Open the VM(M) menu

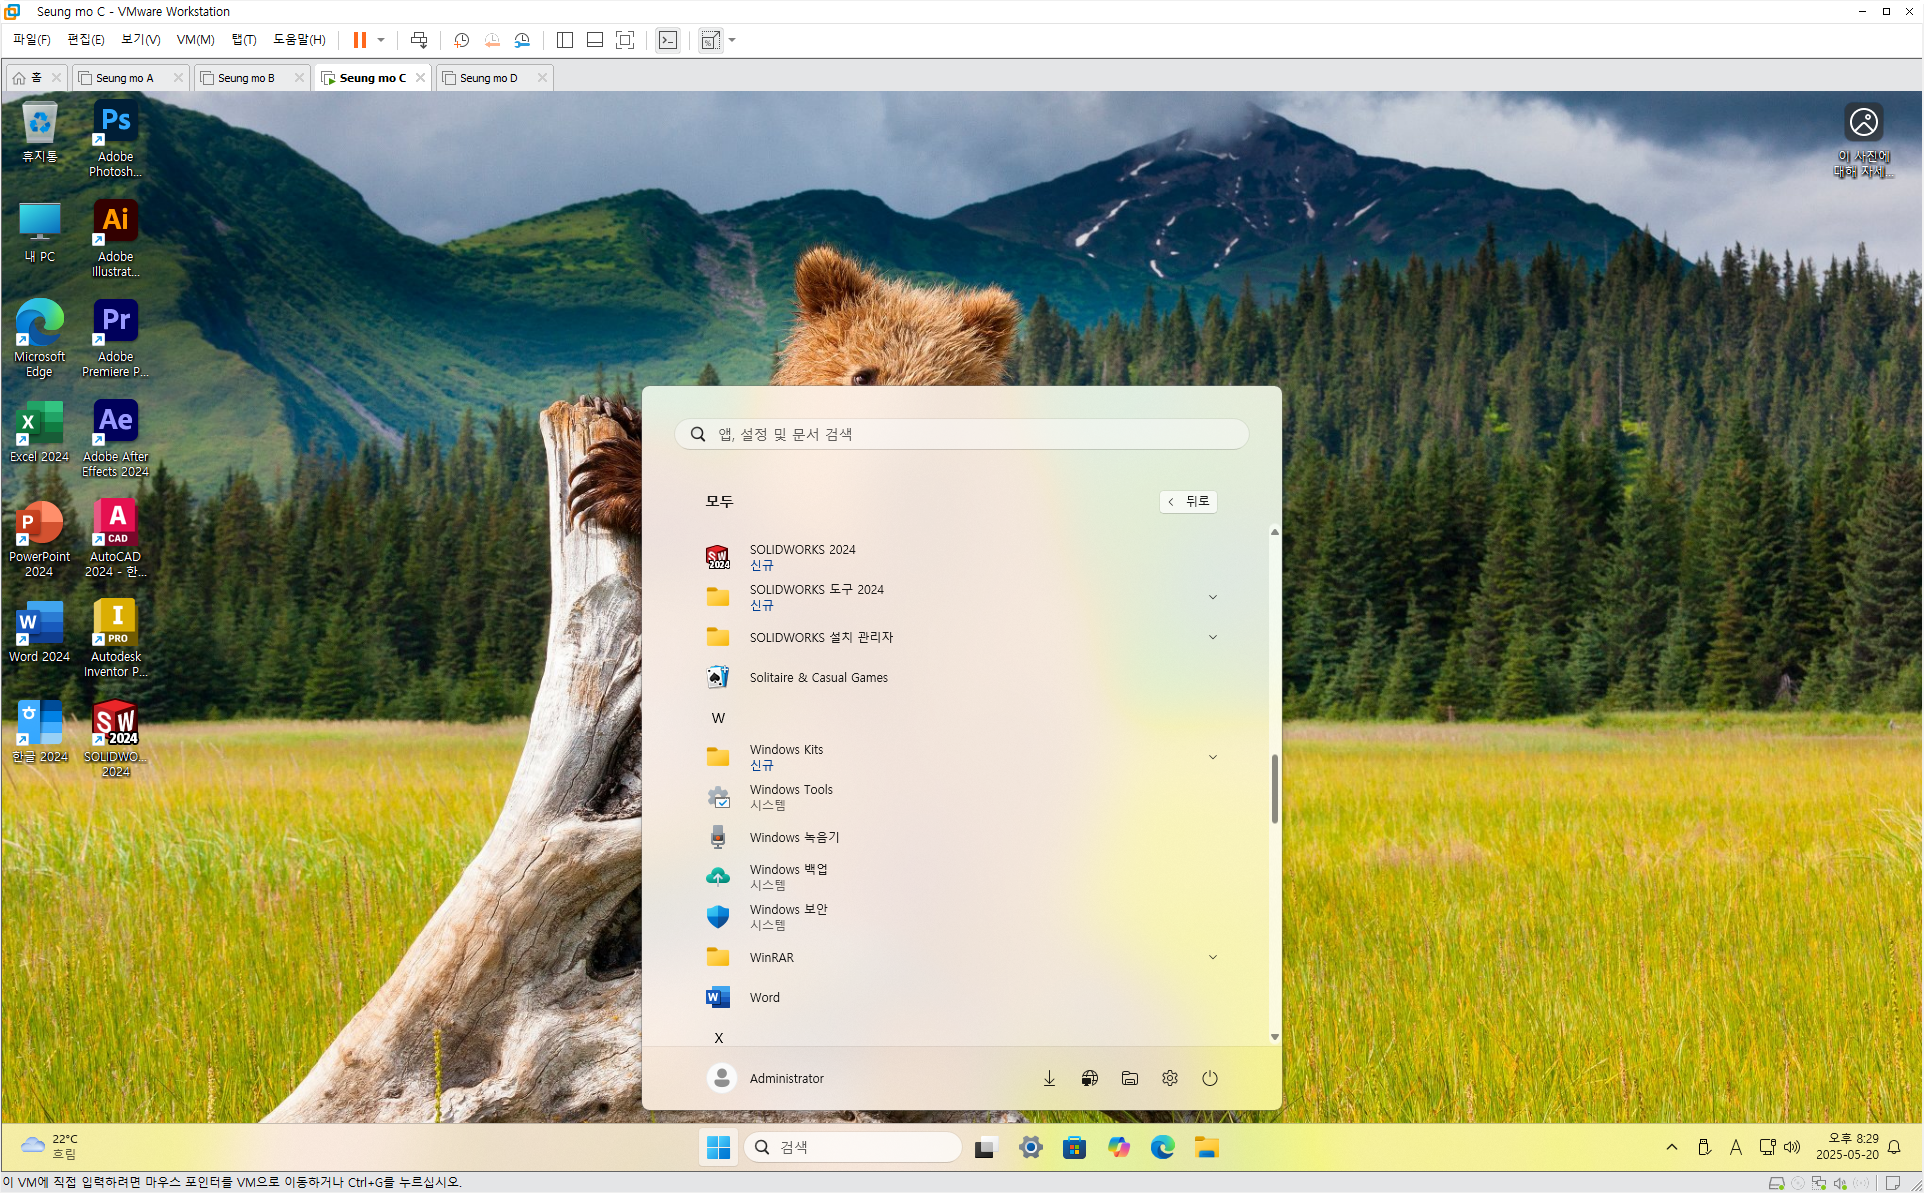[x=195, y=40]
